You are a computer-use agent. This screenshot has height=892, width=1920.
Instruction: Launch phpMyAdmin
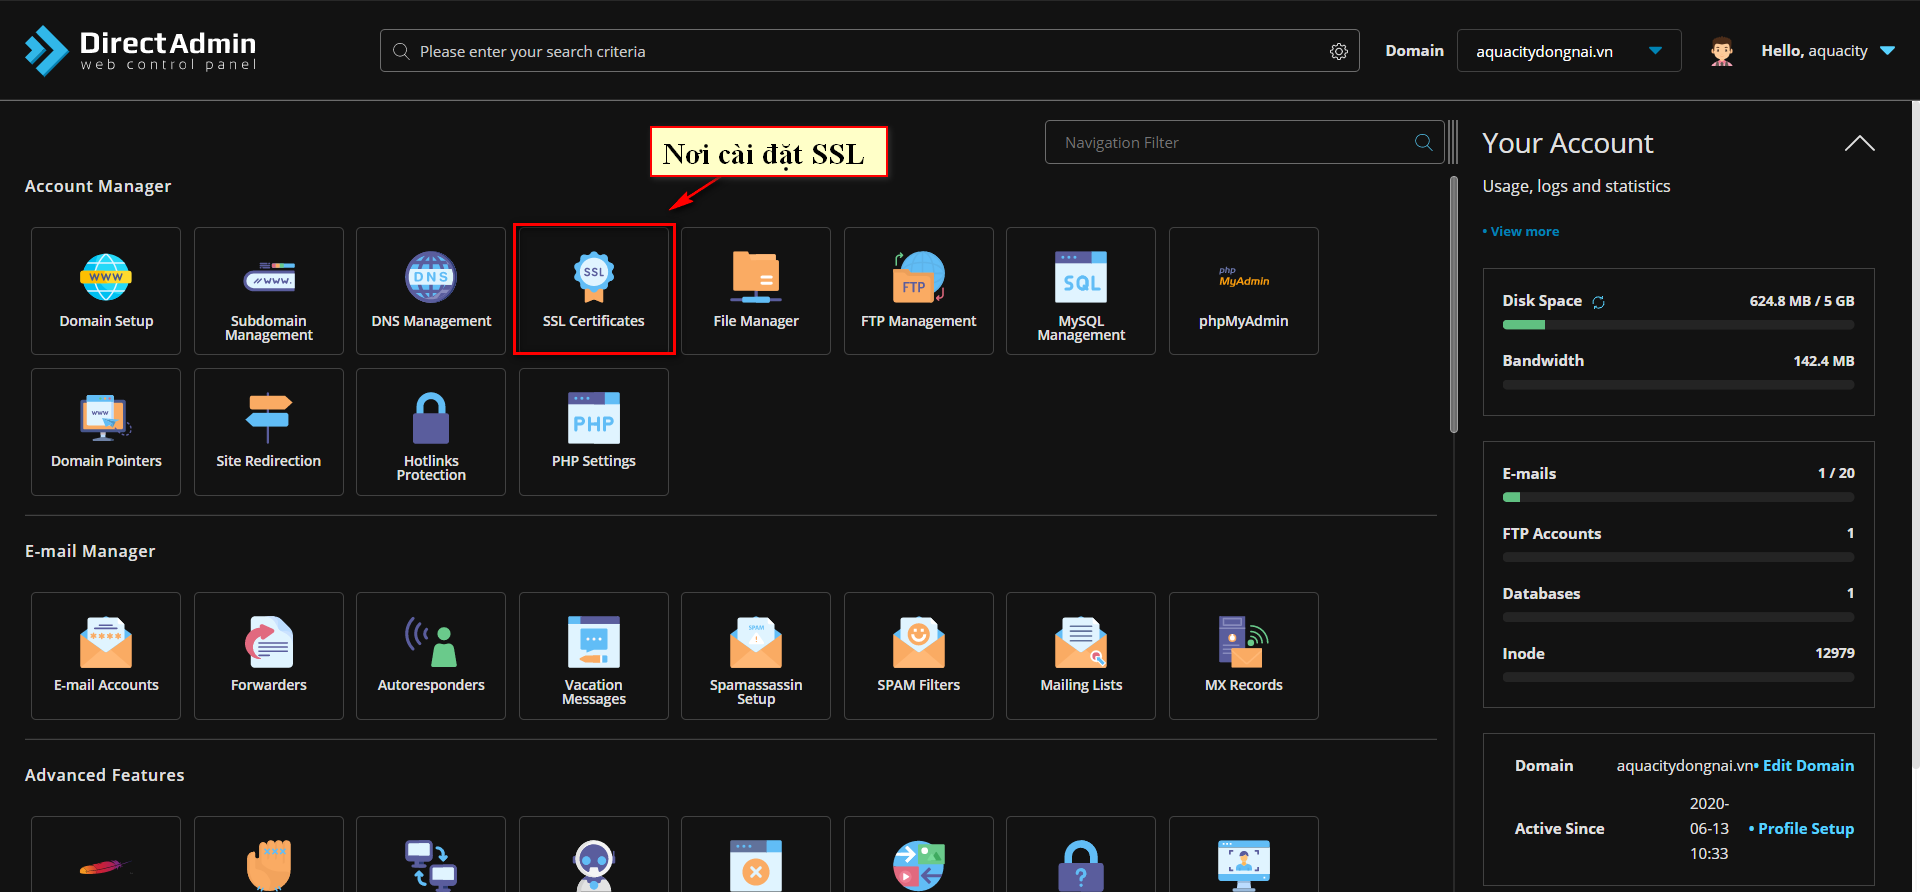[x=1244, y=291]
